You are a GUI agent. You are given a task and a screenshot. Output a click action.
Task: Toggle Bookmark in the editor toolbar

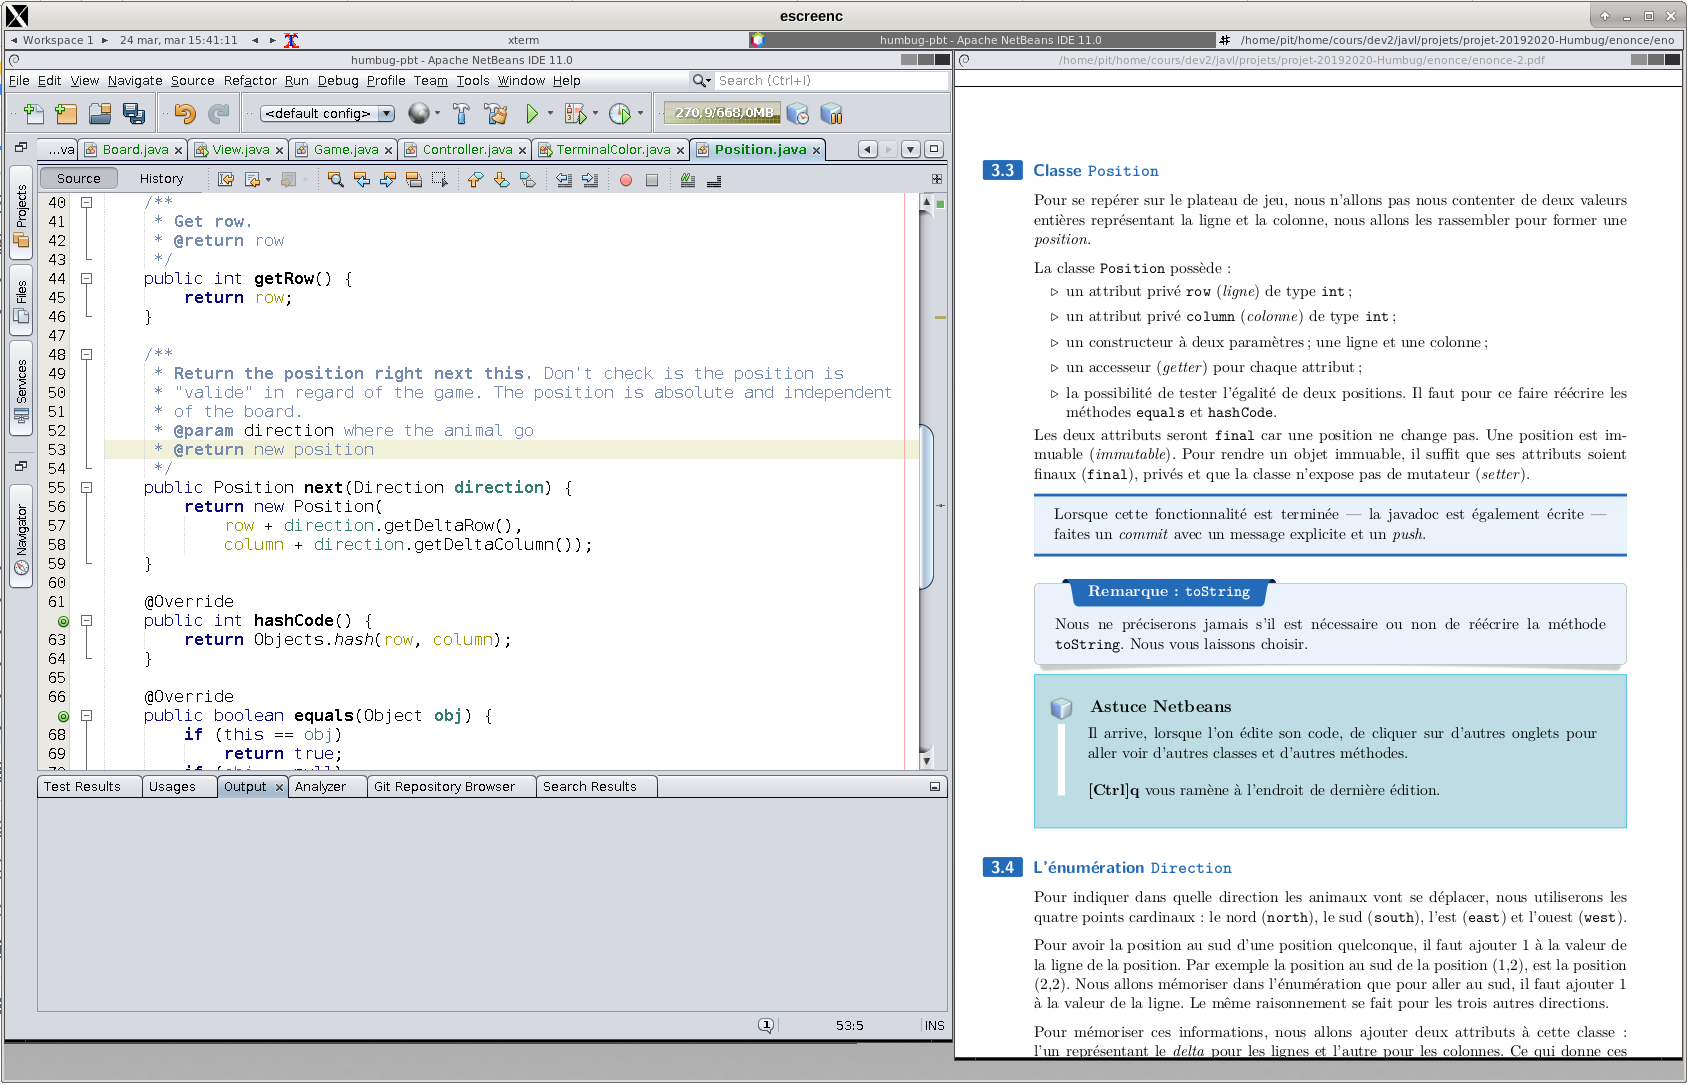tap(527, 179)
